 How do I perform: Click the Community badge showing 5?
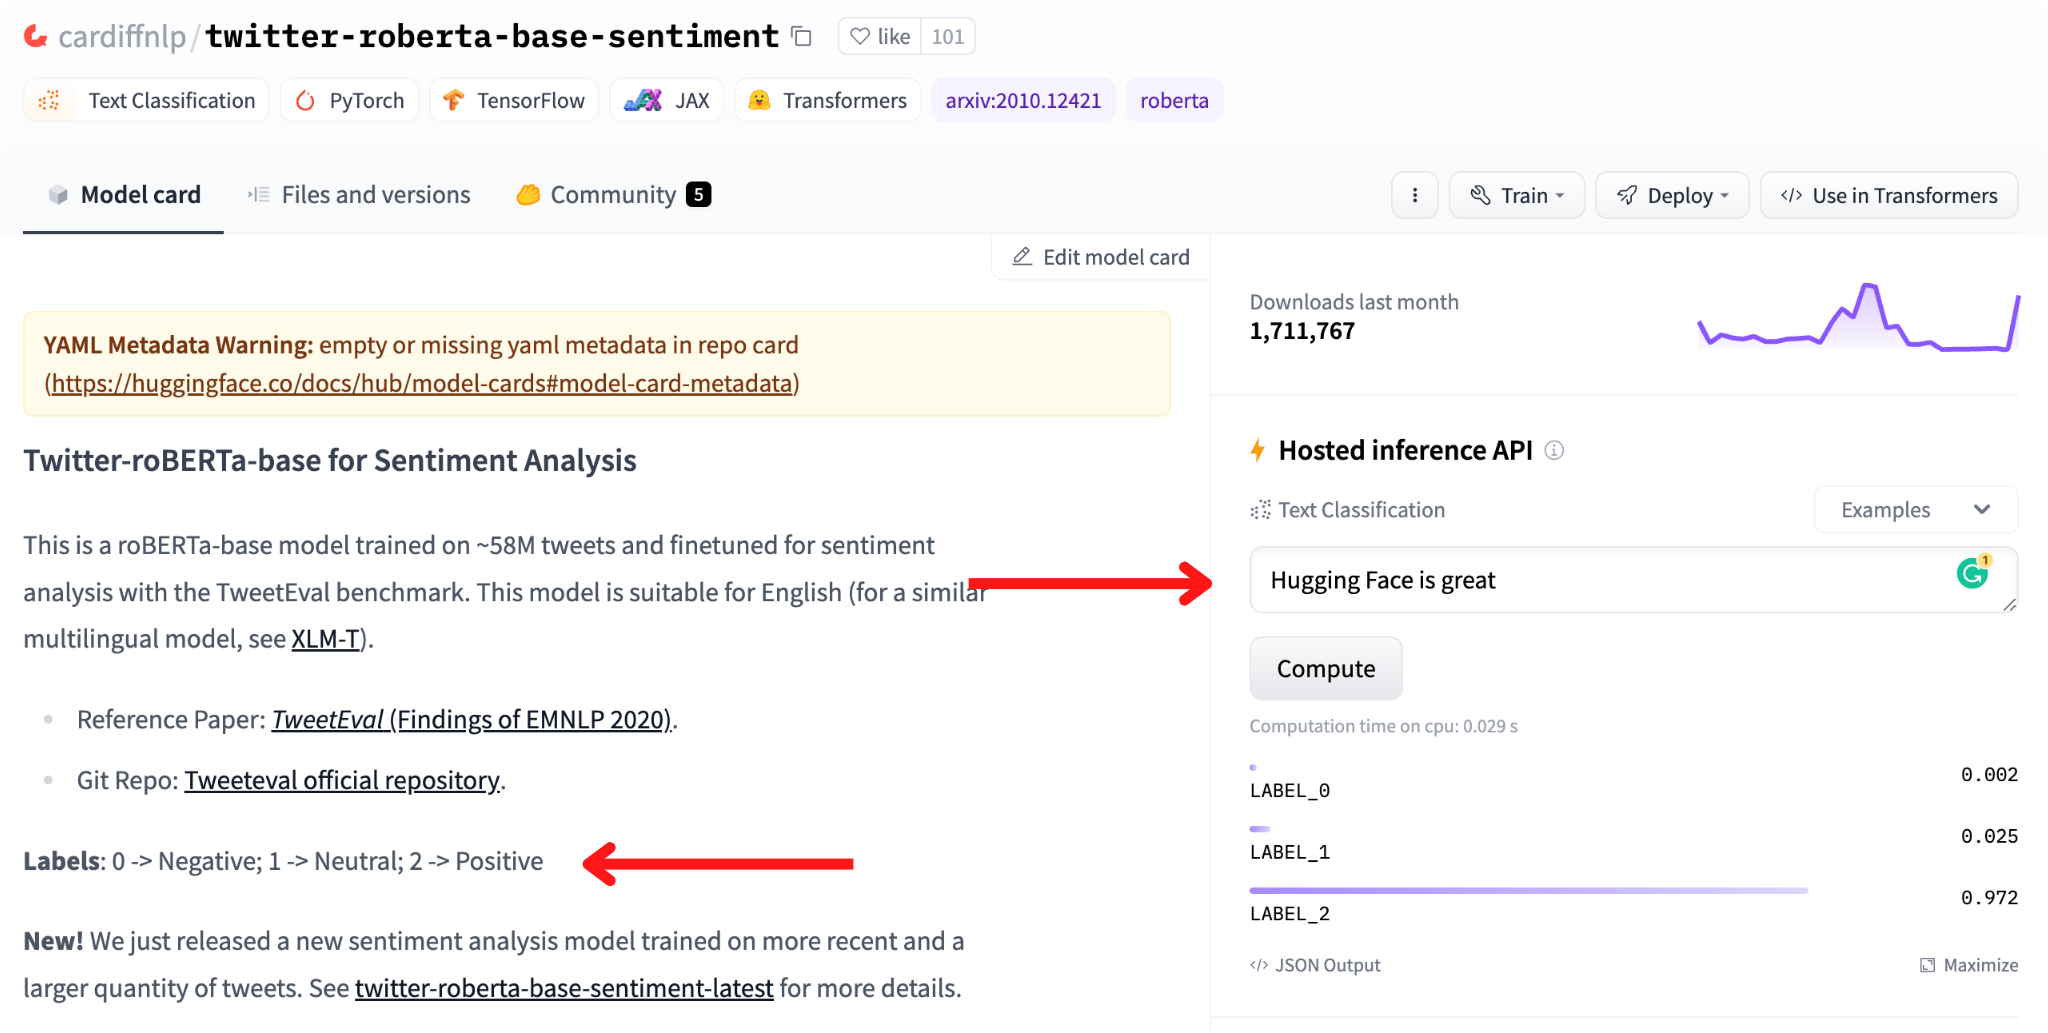pyautogui.click(x=698, y=195)
